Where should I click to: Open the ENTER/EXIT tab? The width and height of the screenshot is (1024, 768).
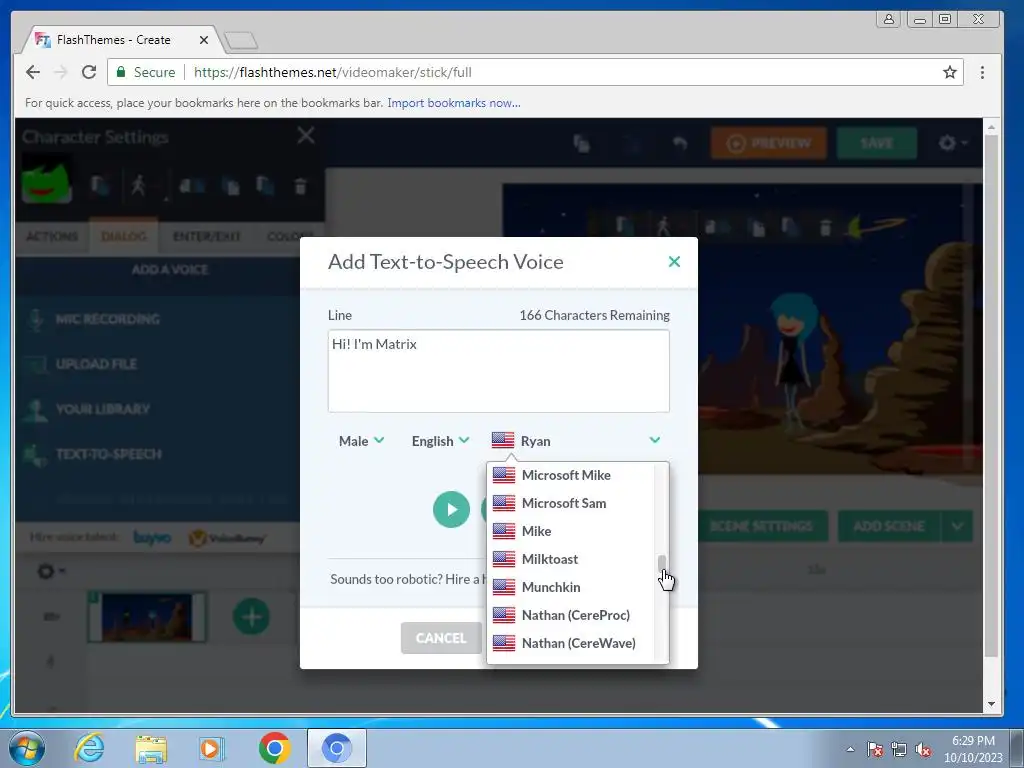[x=206, y=236]
